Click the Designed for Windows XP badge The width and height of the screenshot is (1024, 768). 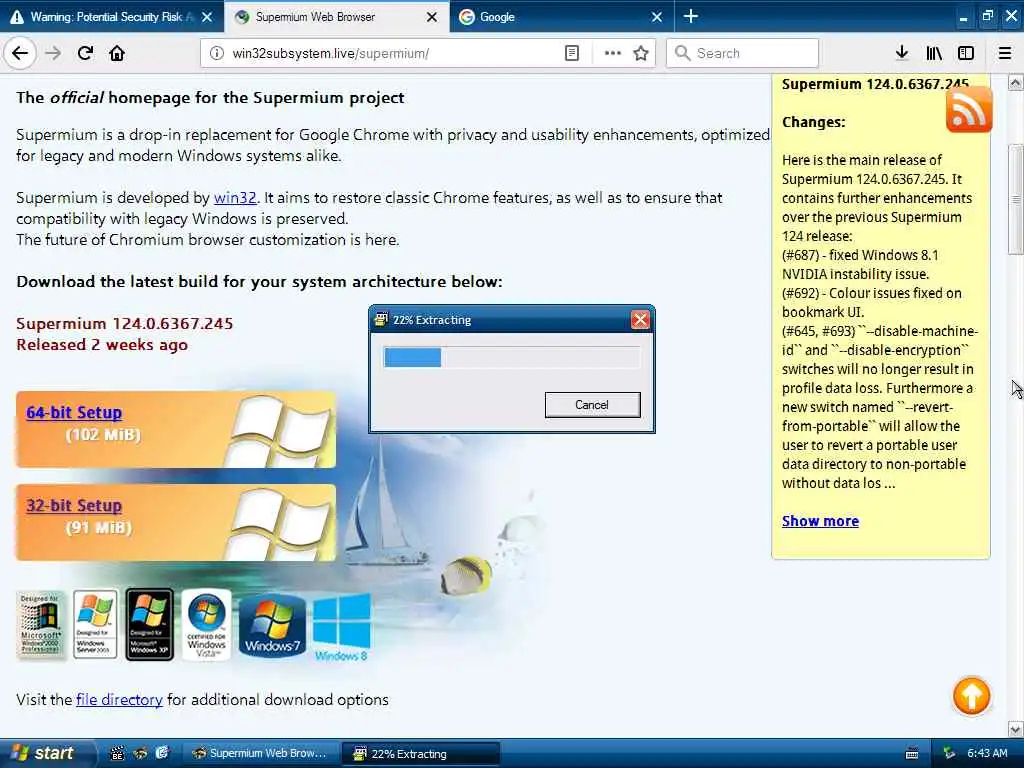[x=150, y=624]
